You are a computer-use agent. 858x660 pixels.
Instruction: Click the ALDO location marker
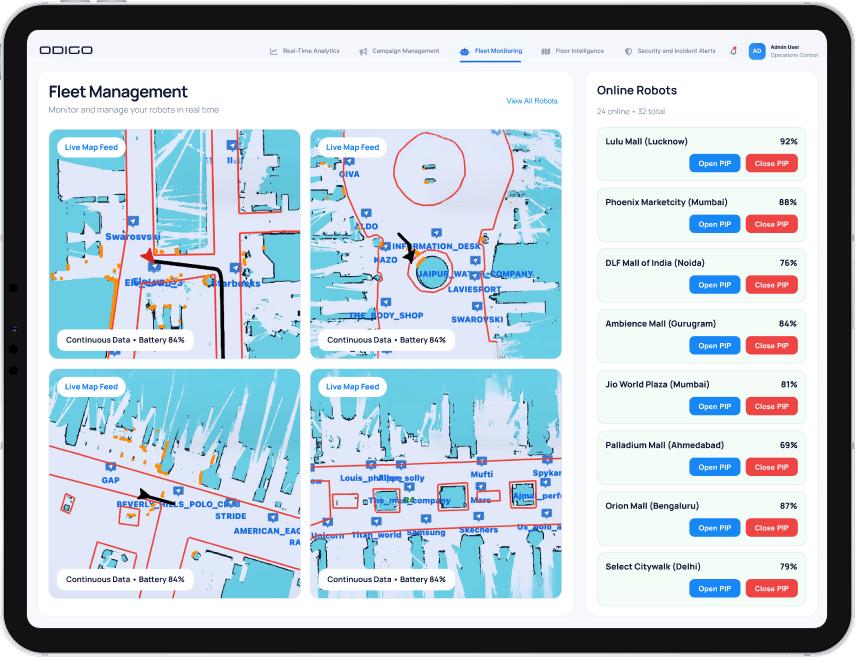point(367,213)
